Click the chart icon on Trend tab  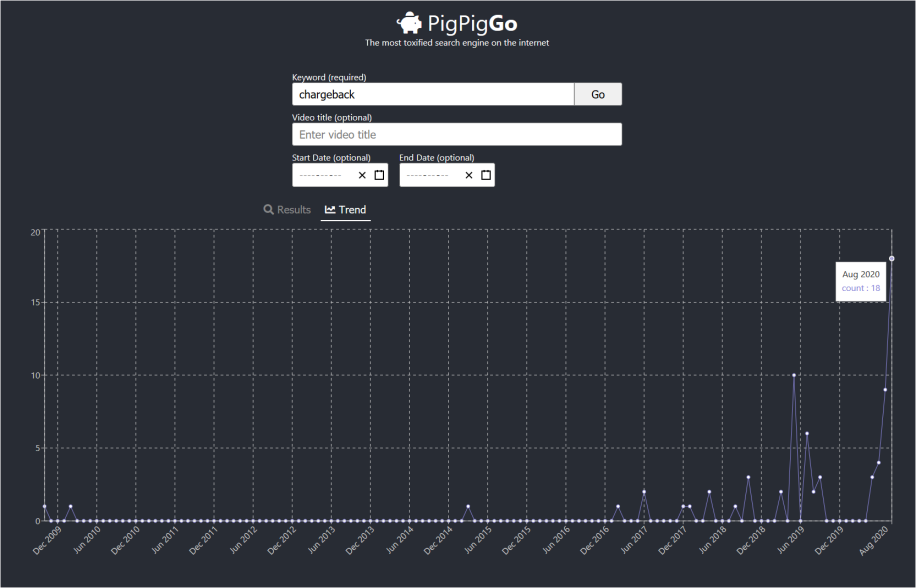pyautogui.click(x=330, y=210)
